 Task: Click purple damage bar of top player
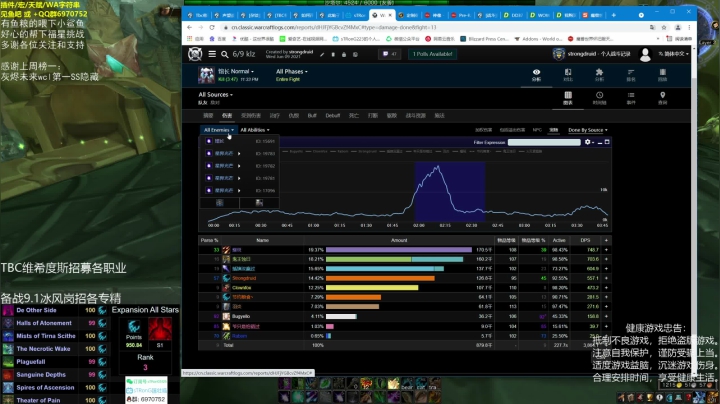pyautogui.click(x=399, y=250)
